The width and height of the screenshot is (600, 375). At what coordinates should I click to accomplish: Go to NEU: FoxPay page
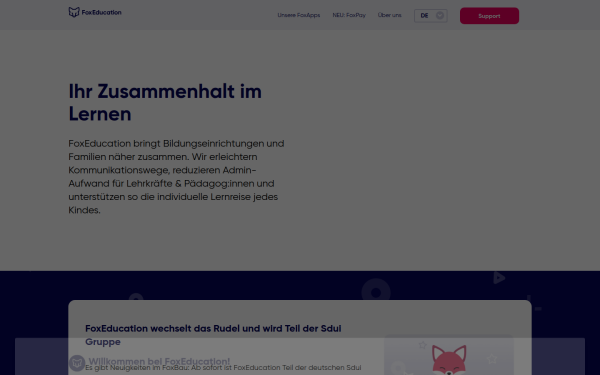point(349,15)
